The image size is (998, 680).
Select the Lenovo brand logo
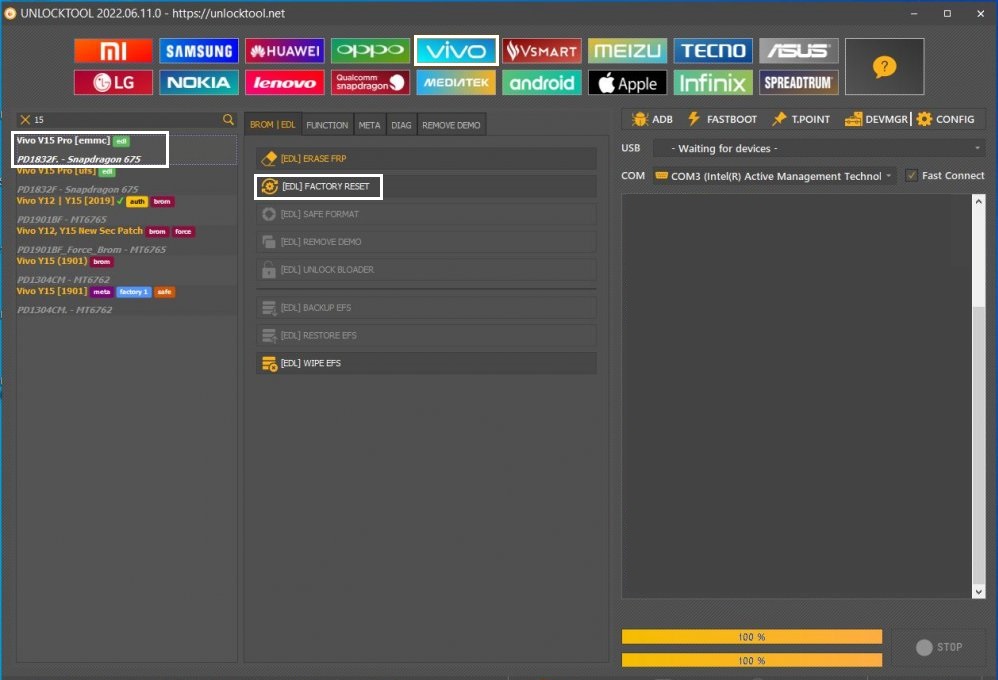[285, 82]
